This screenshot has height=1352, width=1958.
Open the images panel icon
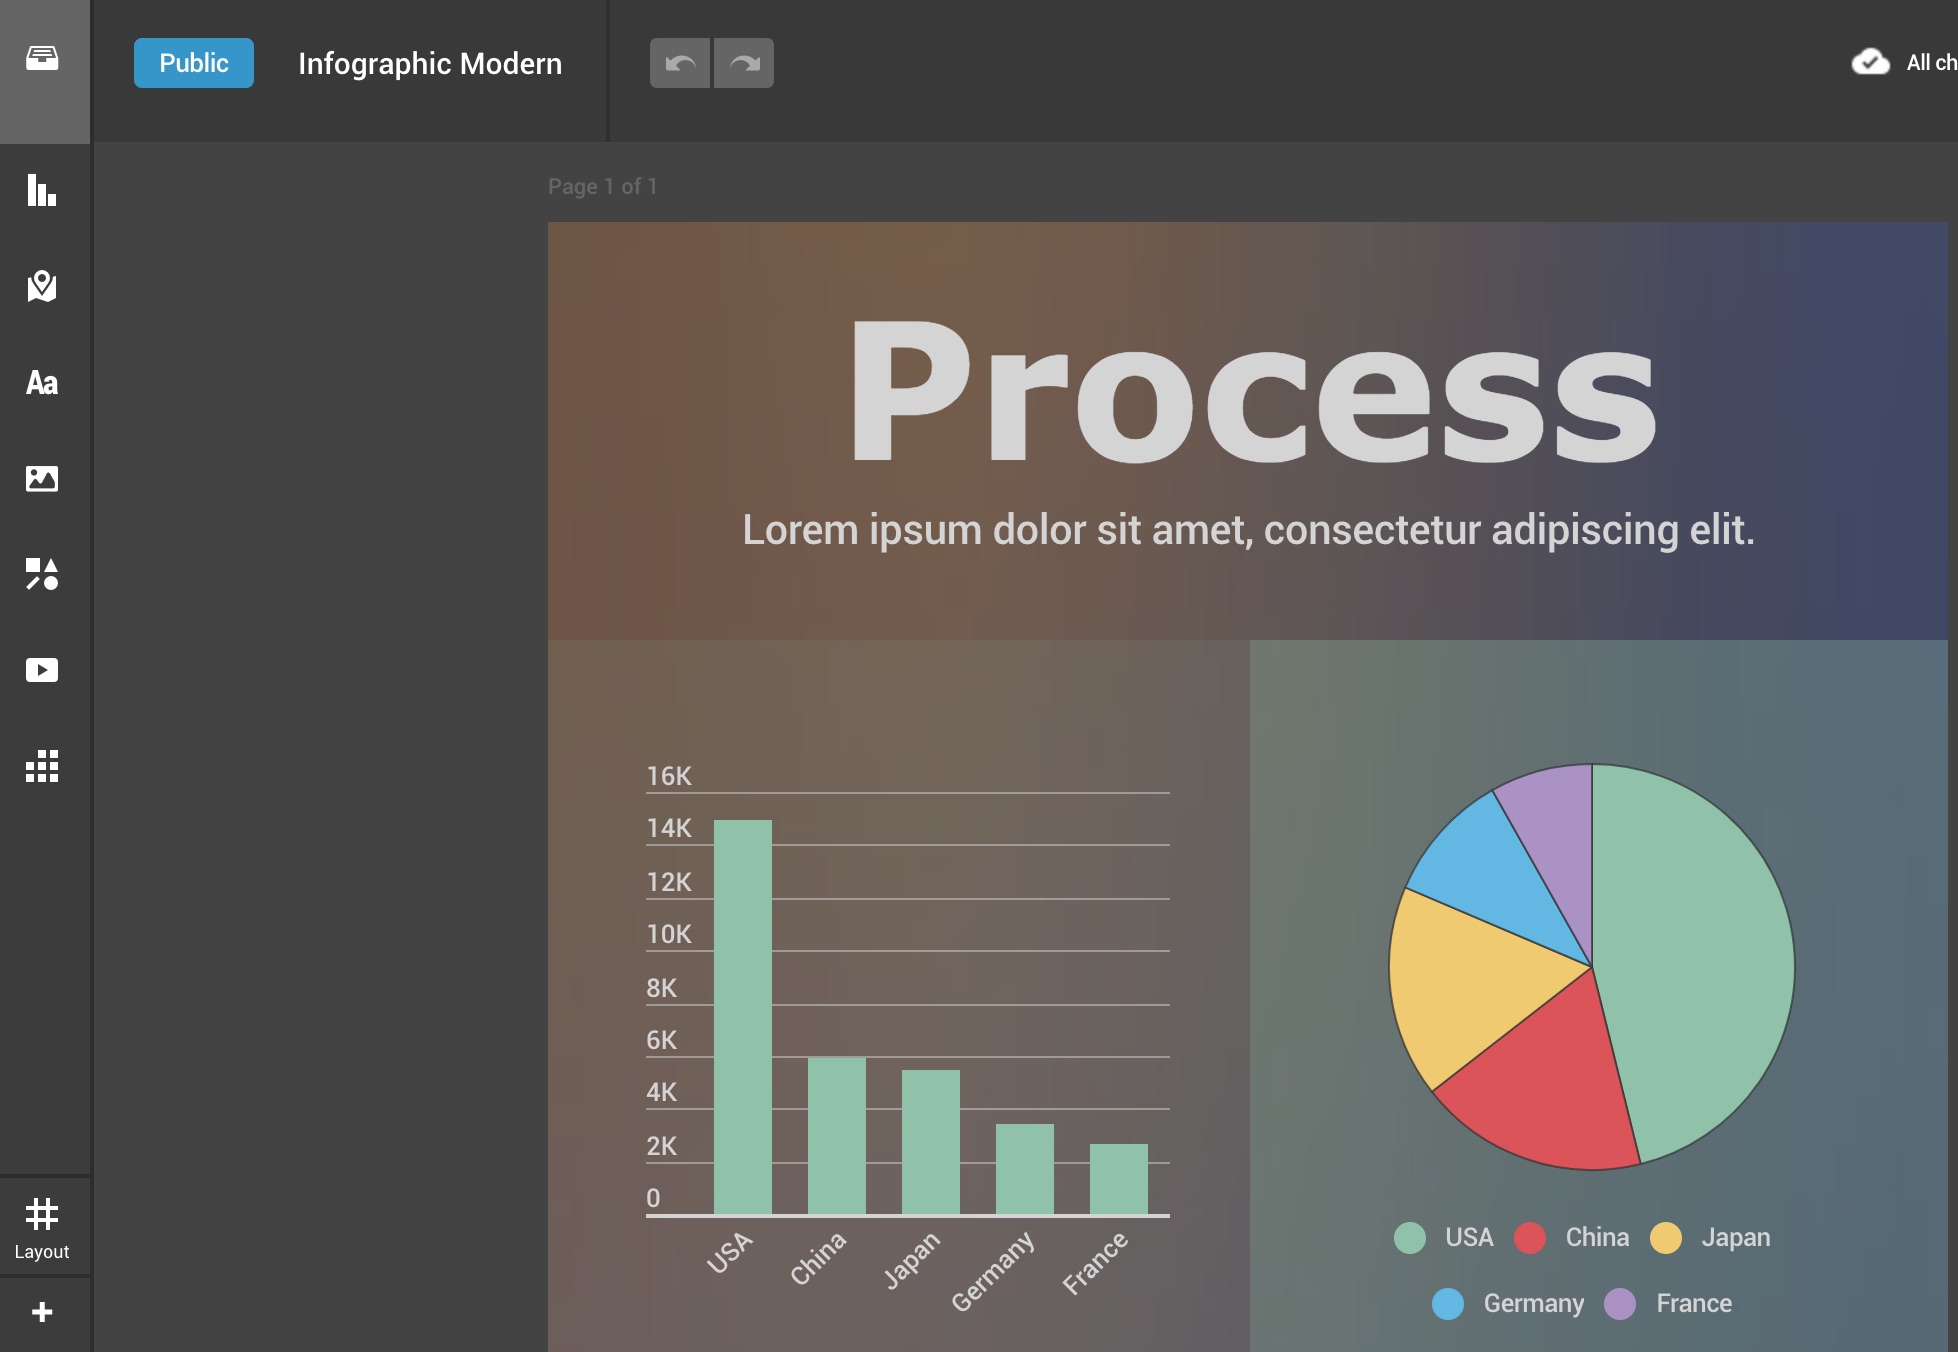point(42,479)
